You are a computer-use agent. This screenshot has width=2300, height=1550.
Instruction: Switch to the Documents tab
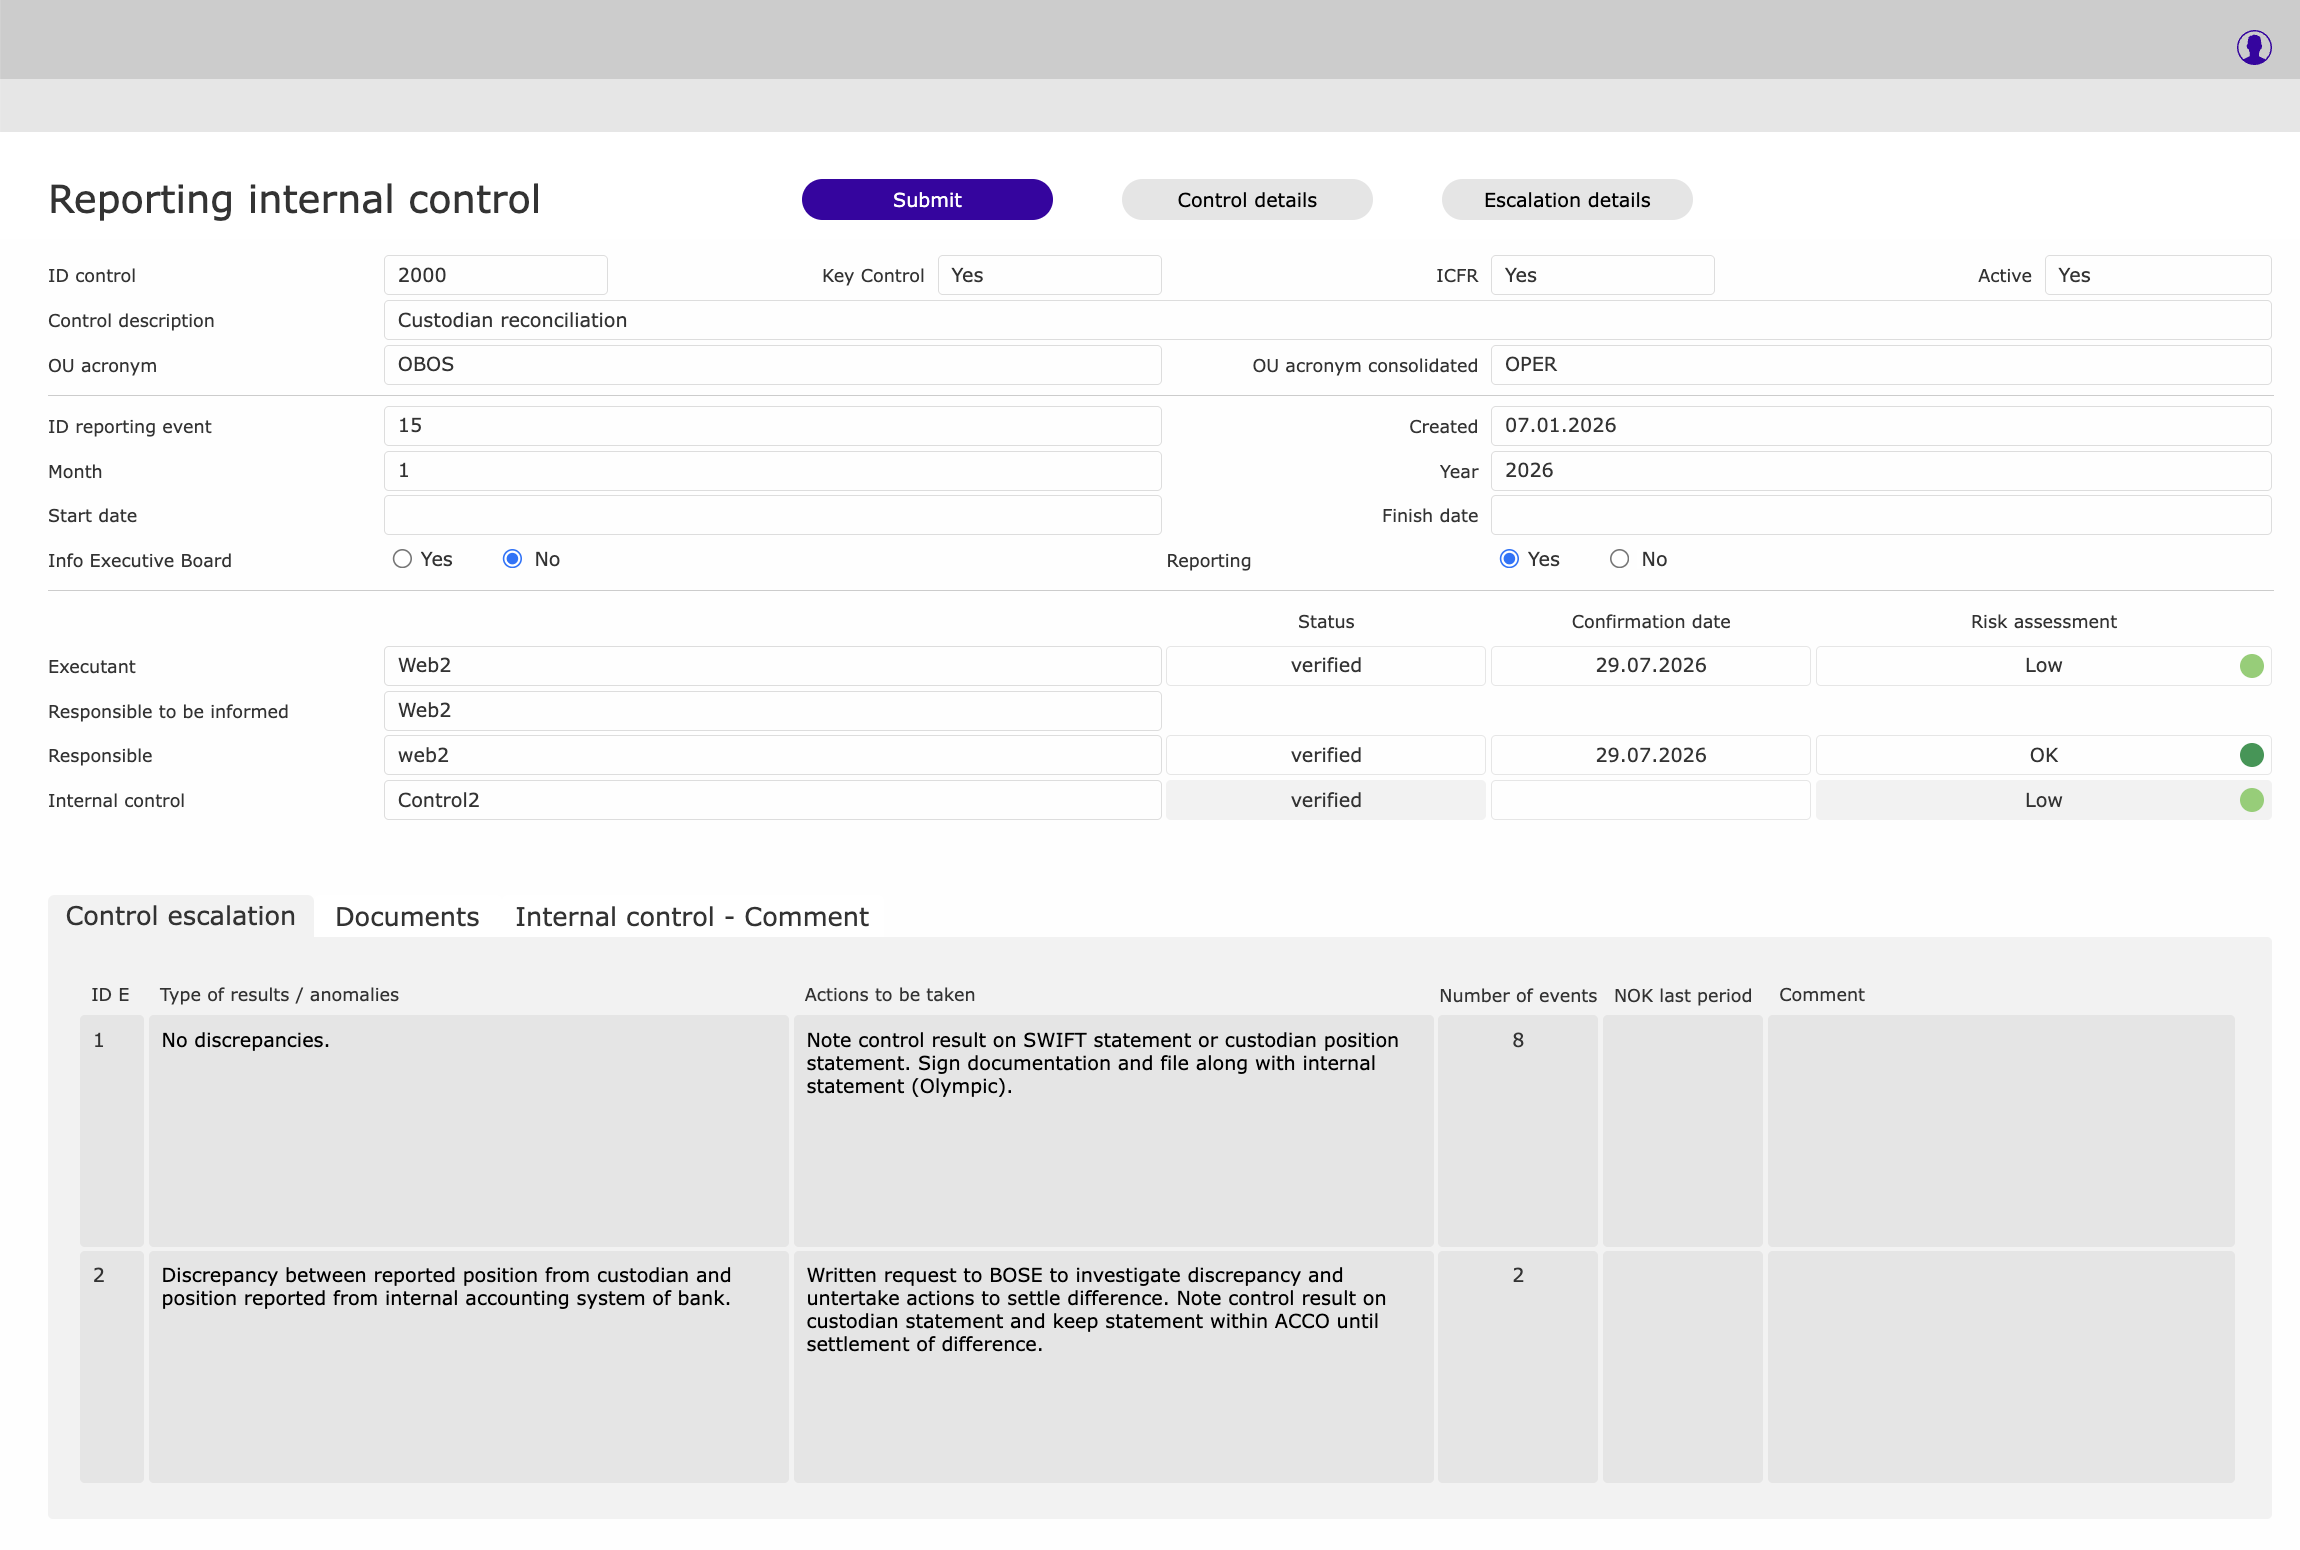coord(407,917)
